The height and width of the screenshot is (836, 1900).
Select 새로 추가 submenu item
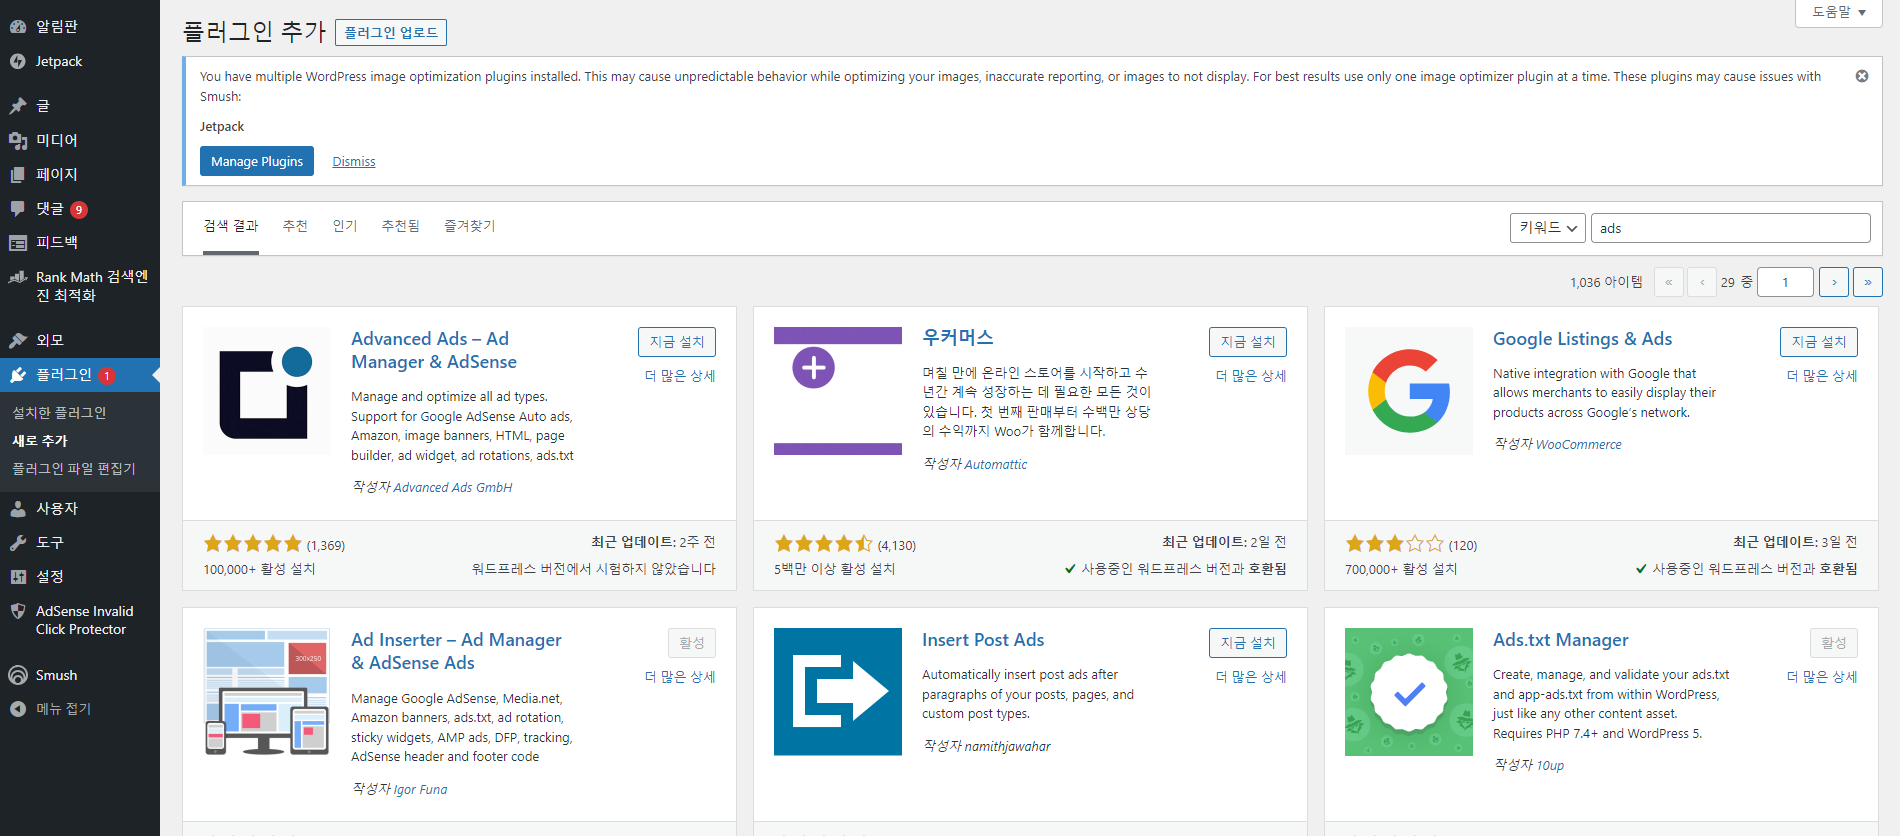(40, 441)
